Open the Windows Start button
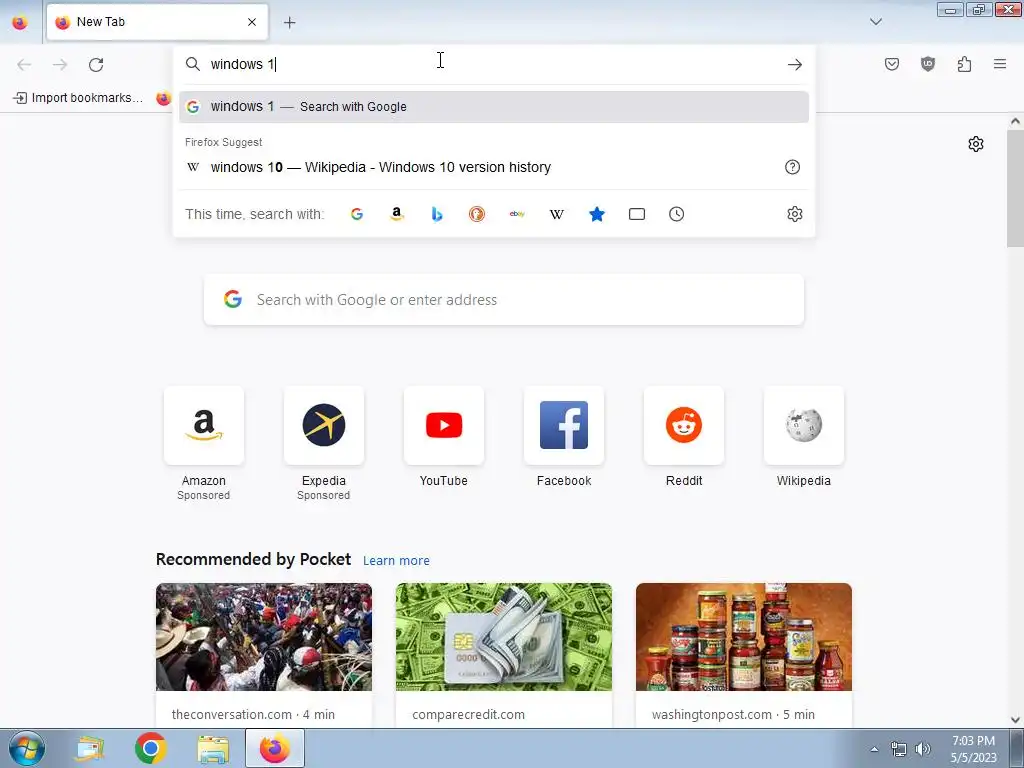This screenshot has height=768, width=1024. tap(27, 748)
